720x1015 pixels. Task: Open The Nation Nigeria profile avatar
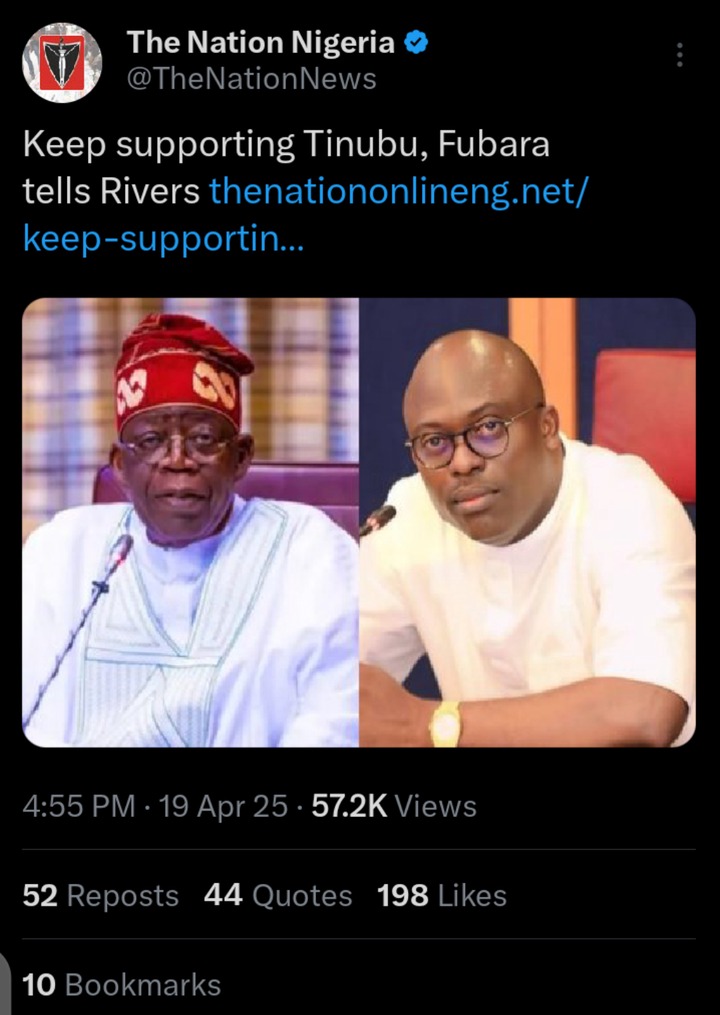point(62,63)
